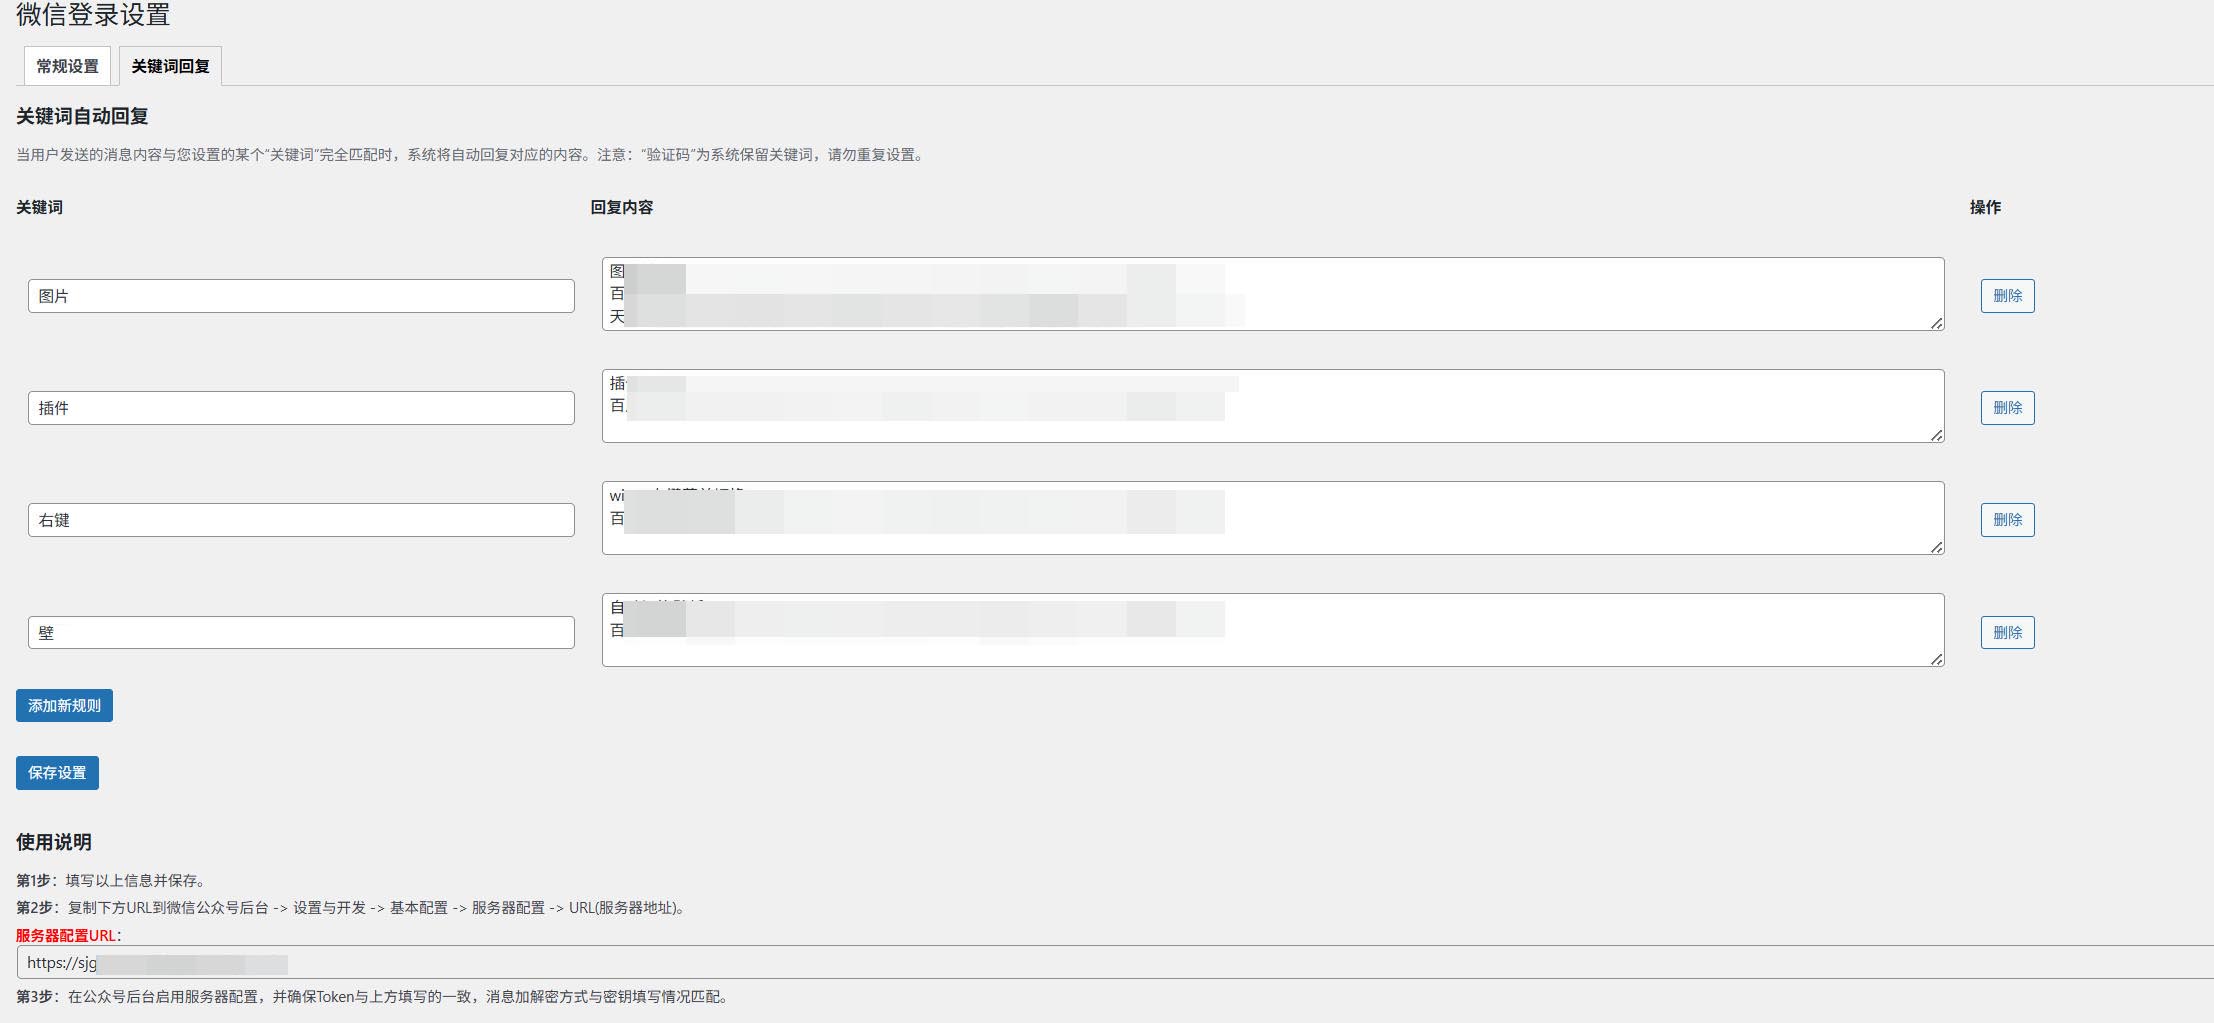The width and height of the screenshot is (2214, 1023).
Task: Delete the 壁 keyword rule
Action: tap(2007, 632)
